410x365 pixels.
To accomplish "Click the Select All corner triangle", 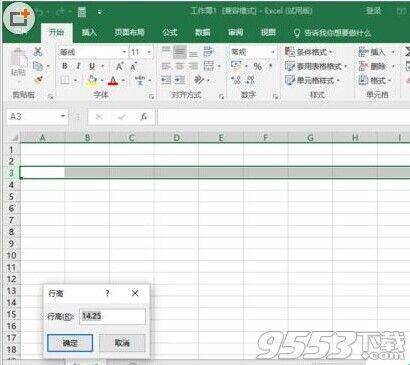I will [15, 138].
